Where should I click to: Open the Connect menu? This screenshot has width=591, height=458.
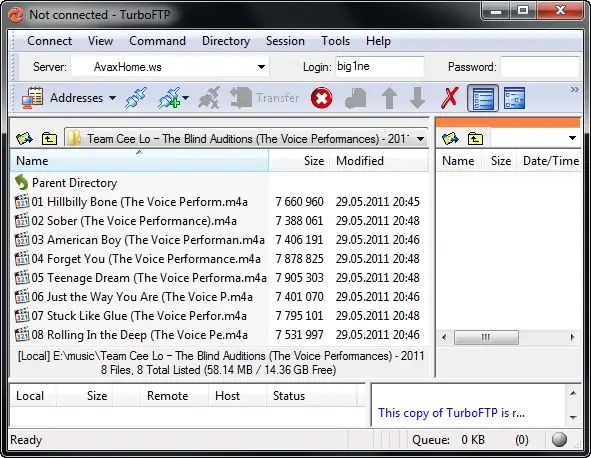49,41
